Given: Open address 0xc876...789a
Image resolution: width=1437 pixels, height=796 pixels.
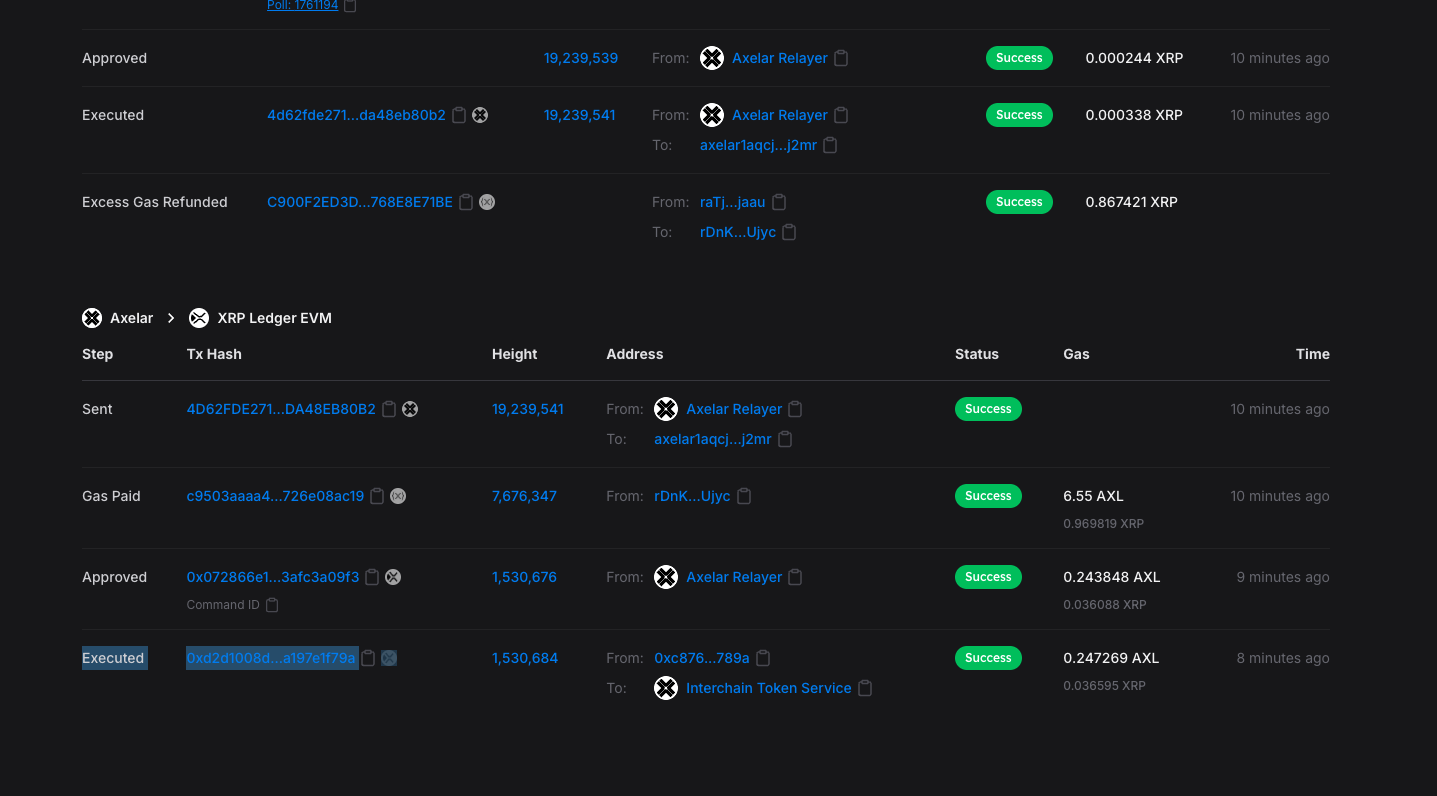Looking at the screenshot, I should 702,658.
